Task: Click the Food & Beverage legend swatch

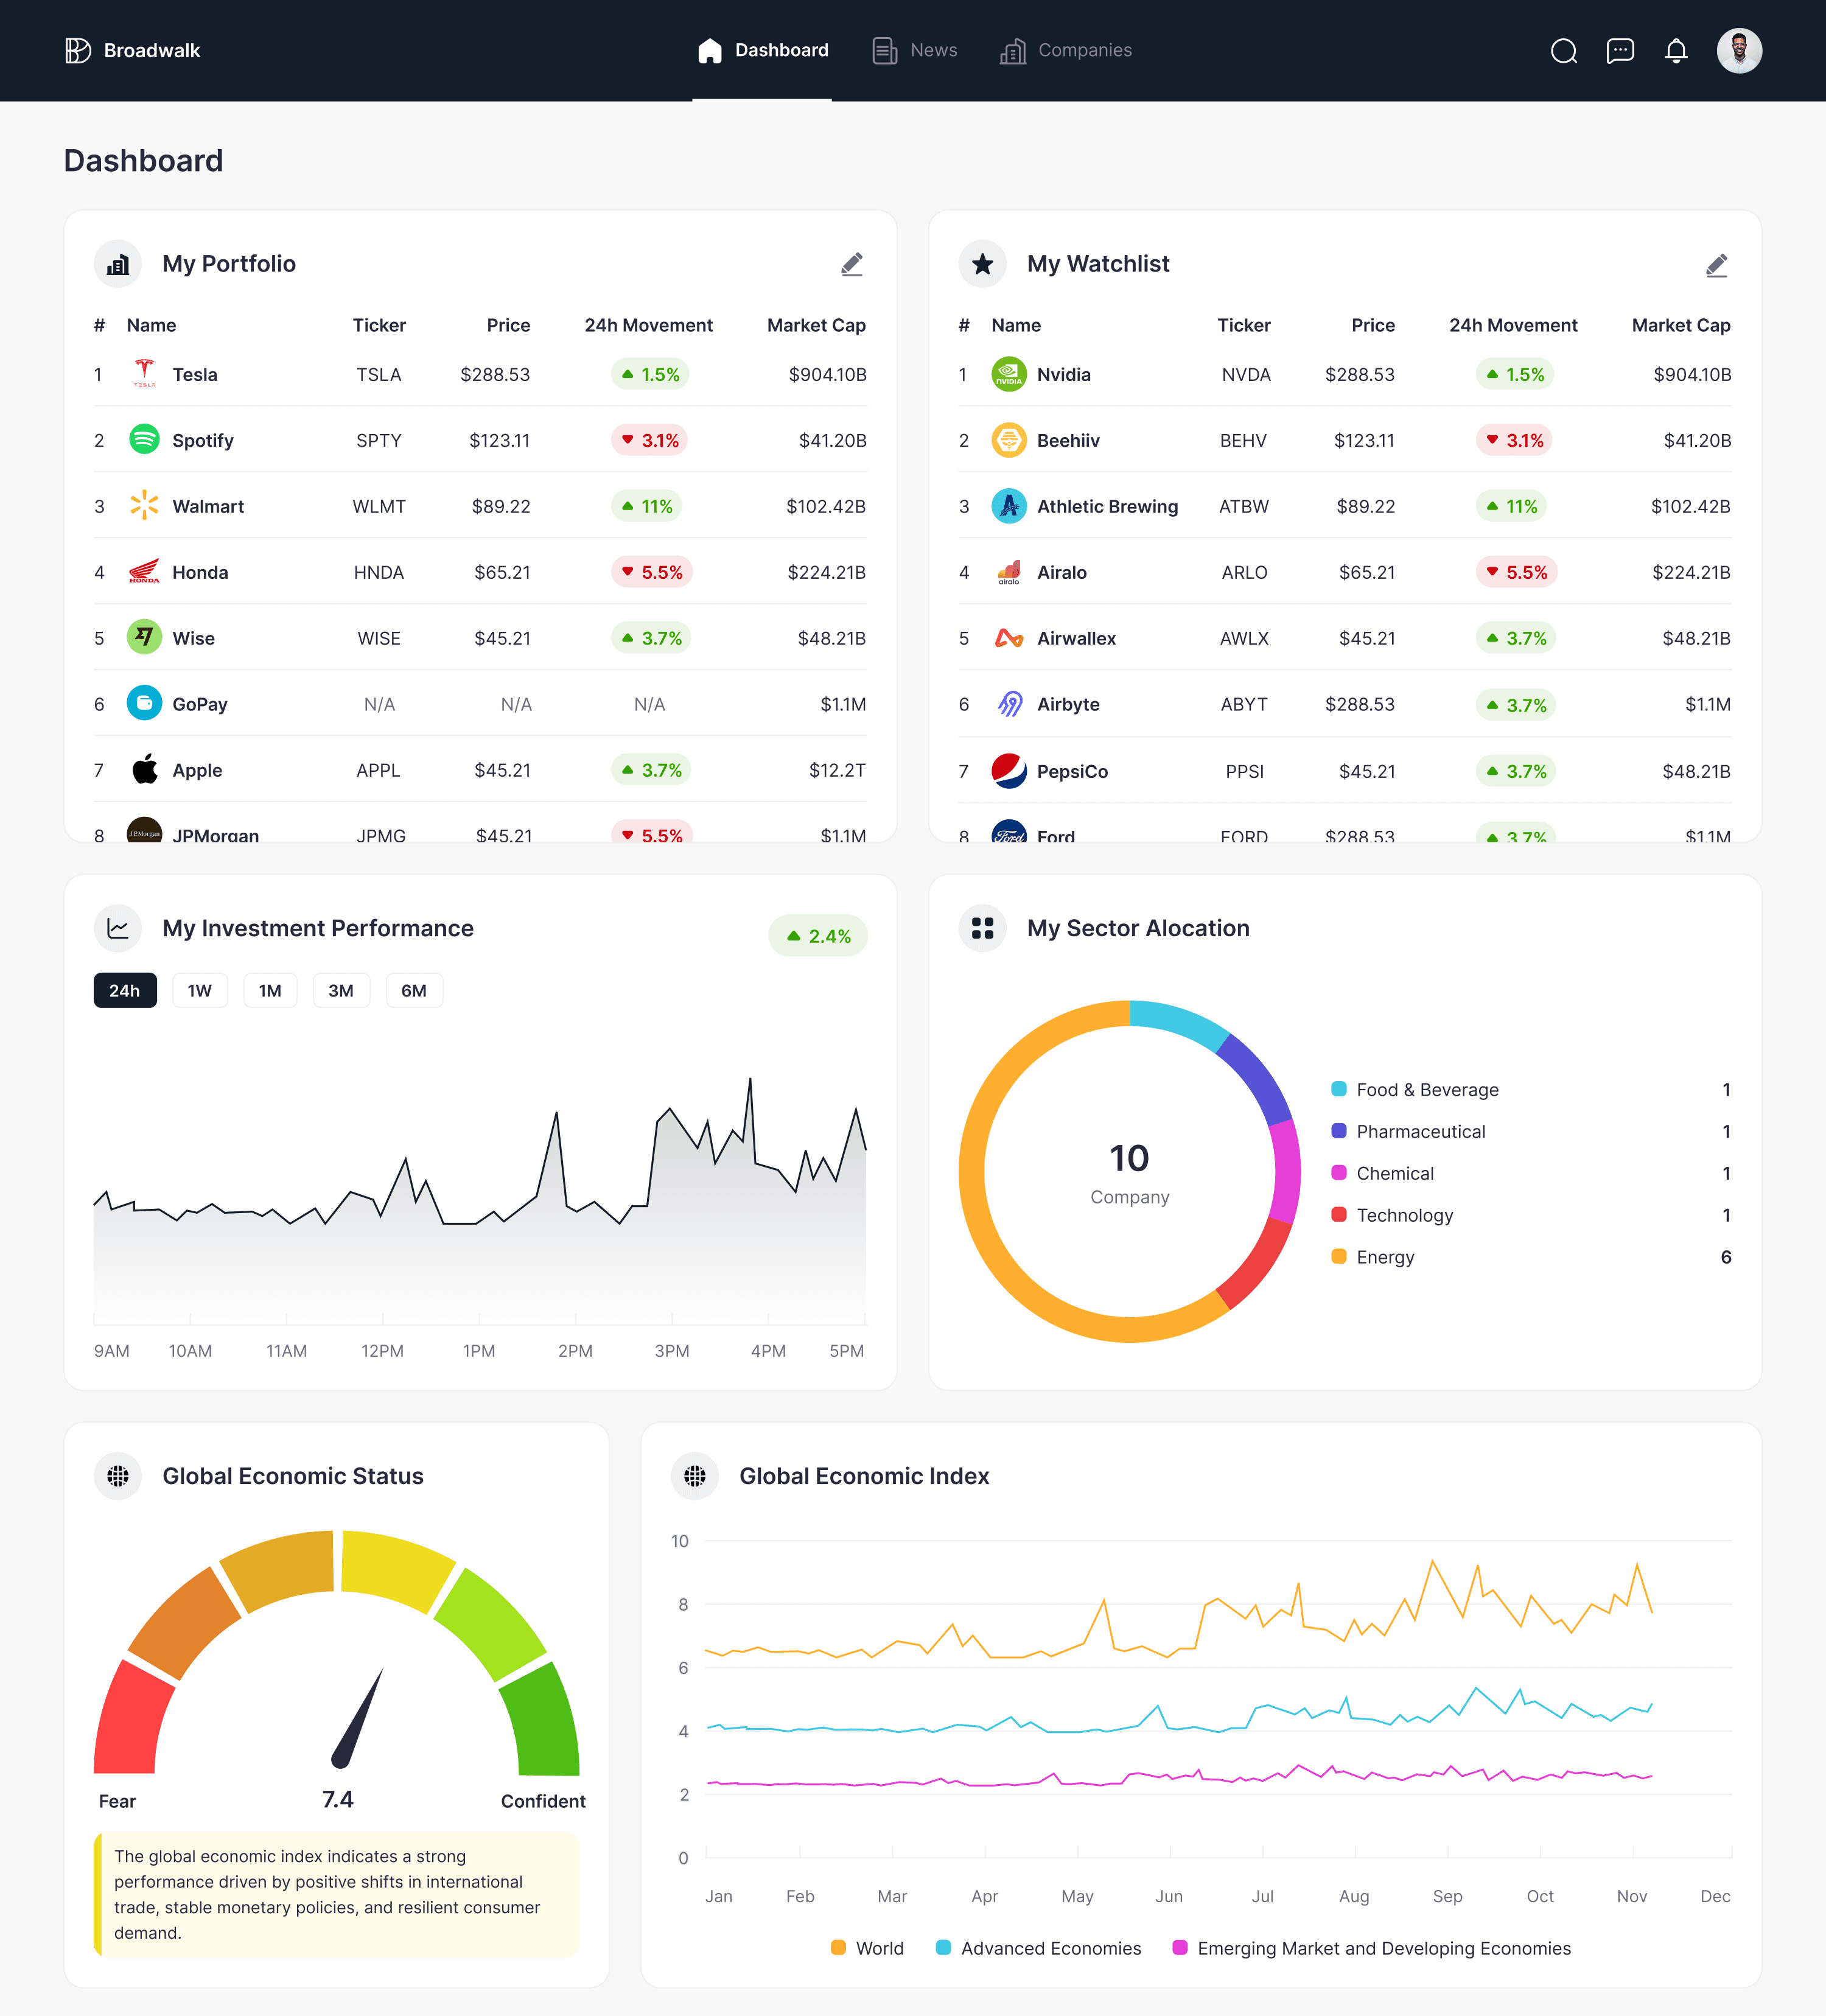Action: coord(1339,1089)
